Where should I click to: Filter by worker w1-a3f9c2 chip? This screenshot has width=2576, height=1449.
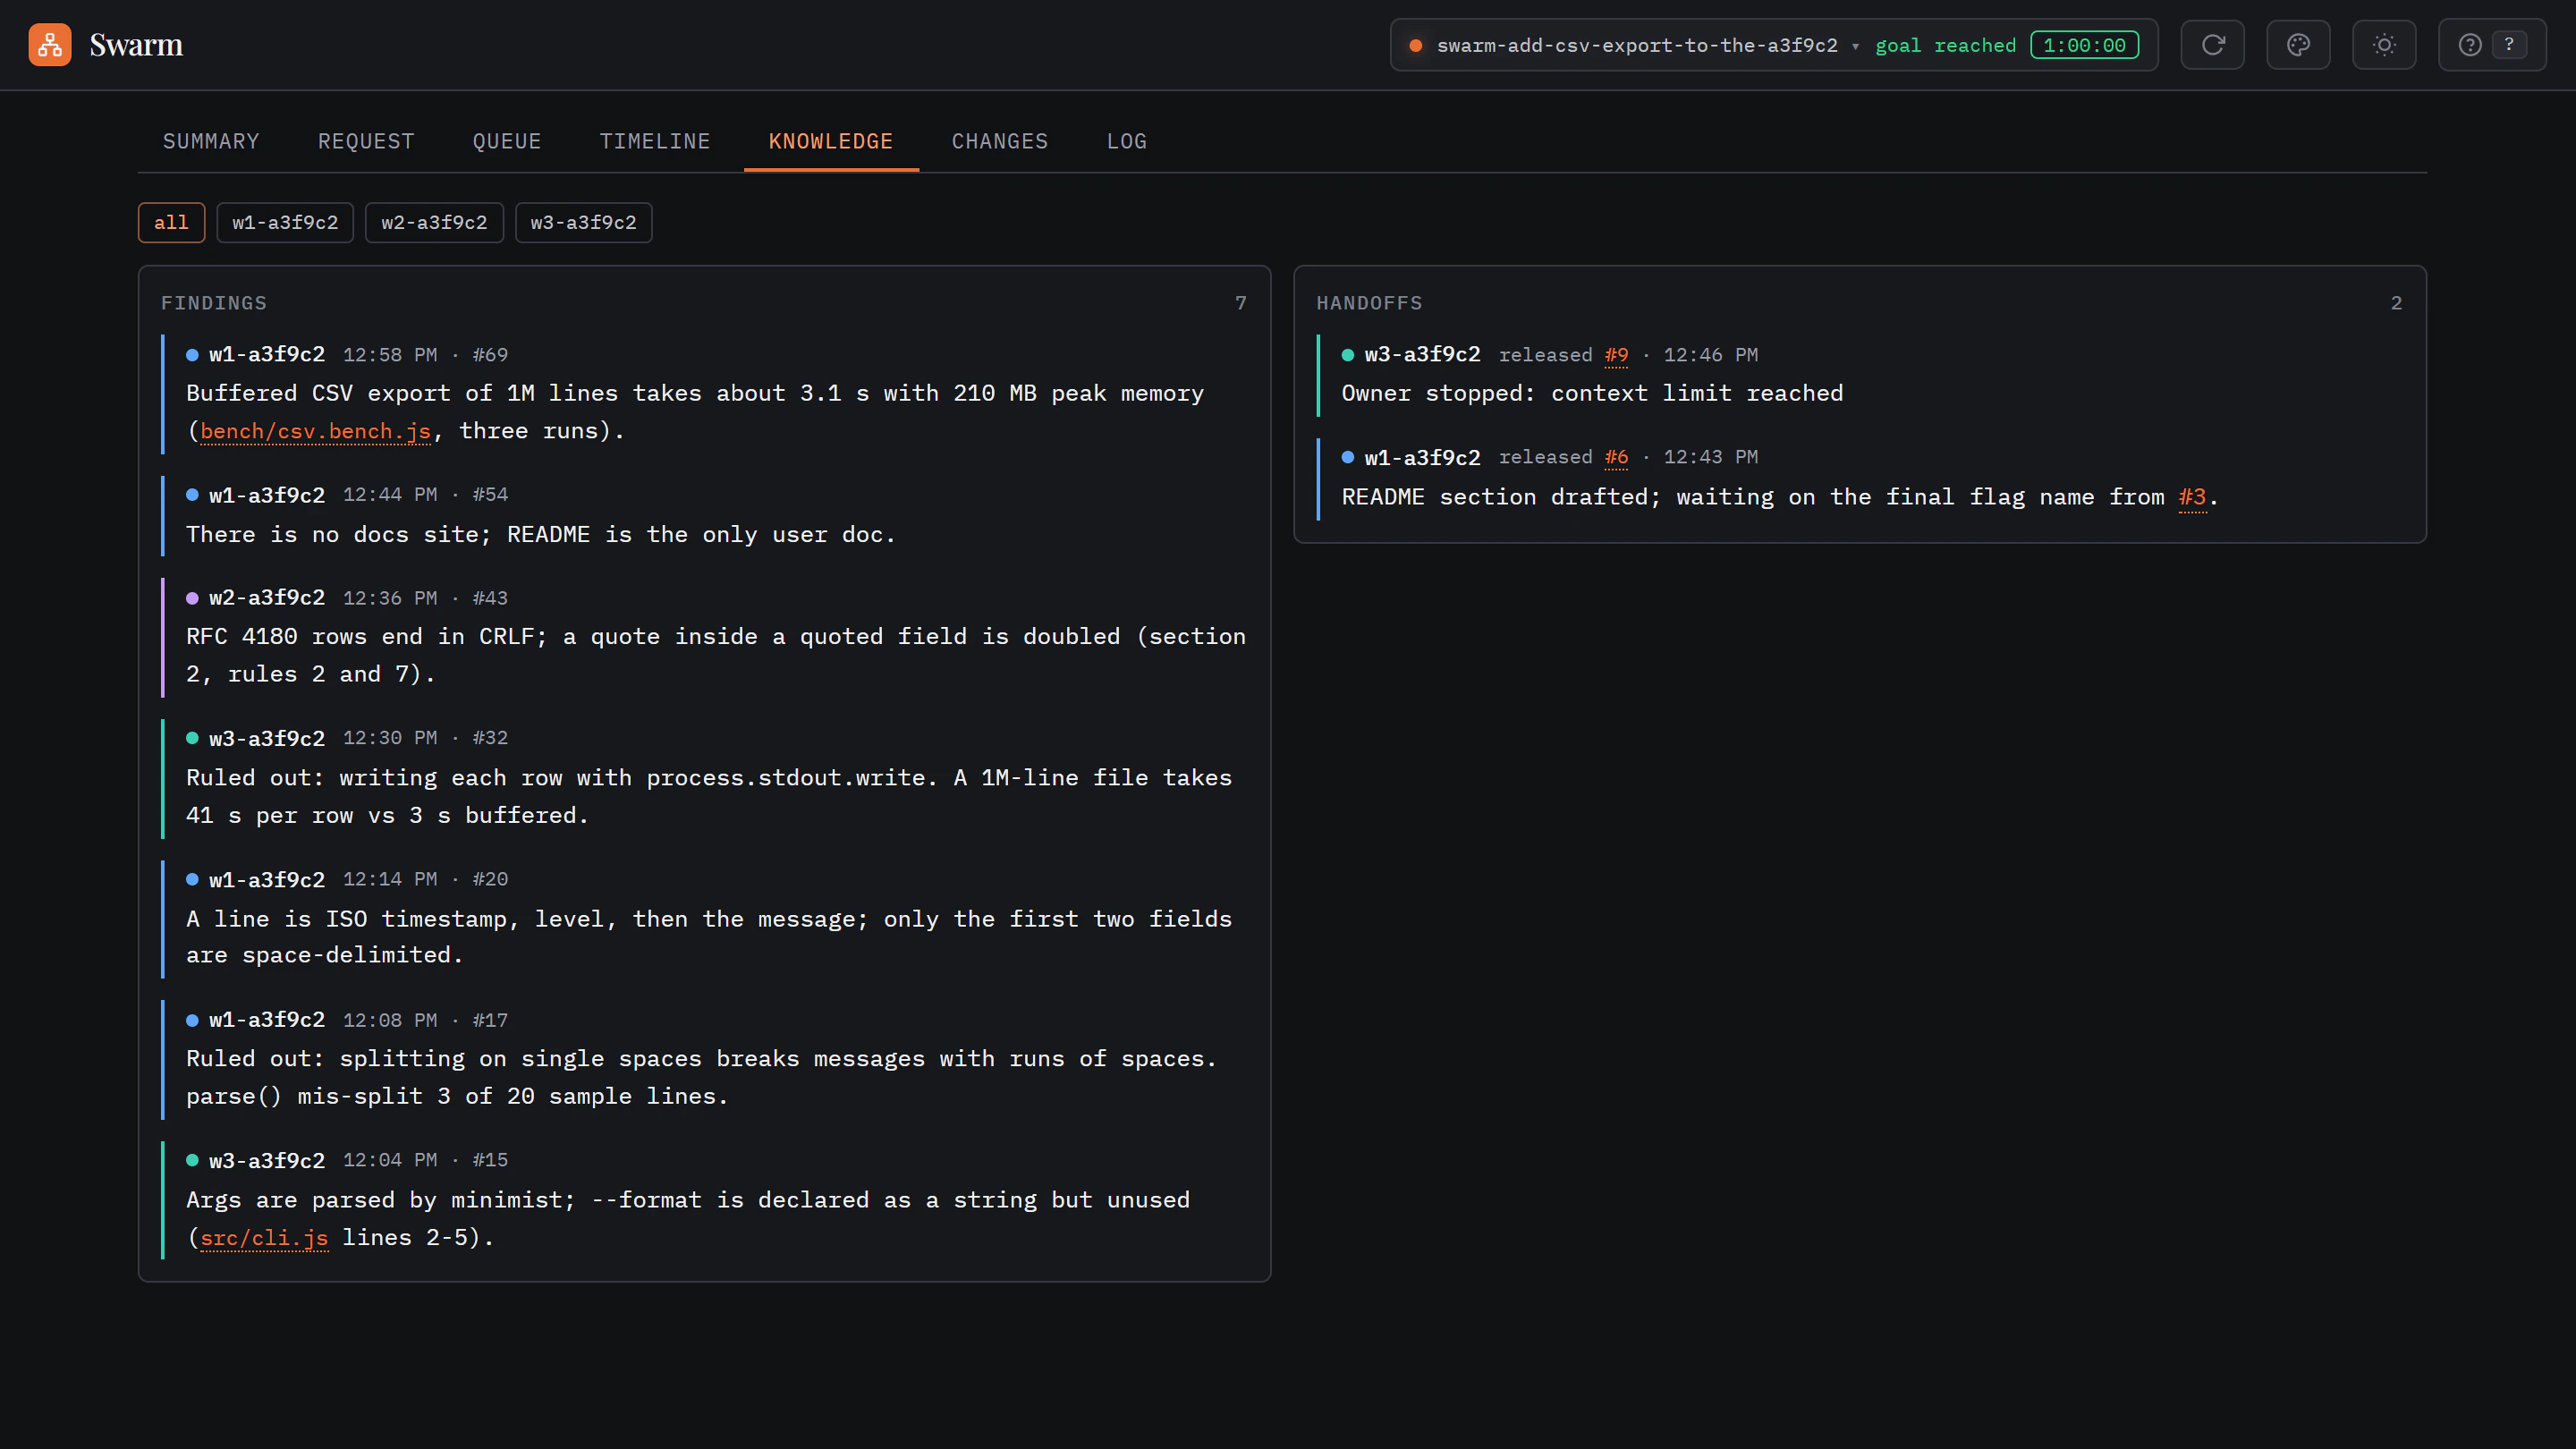click(x=285, y=222)
